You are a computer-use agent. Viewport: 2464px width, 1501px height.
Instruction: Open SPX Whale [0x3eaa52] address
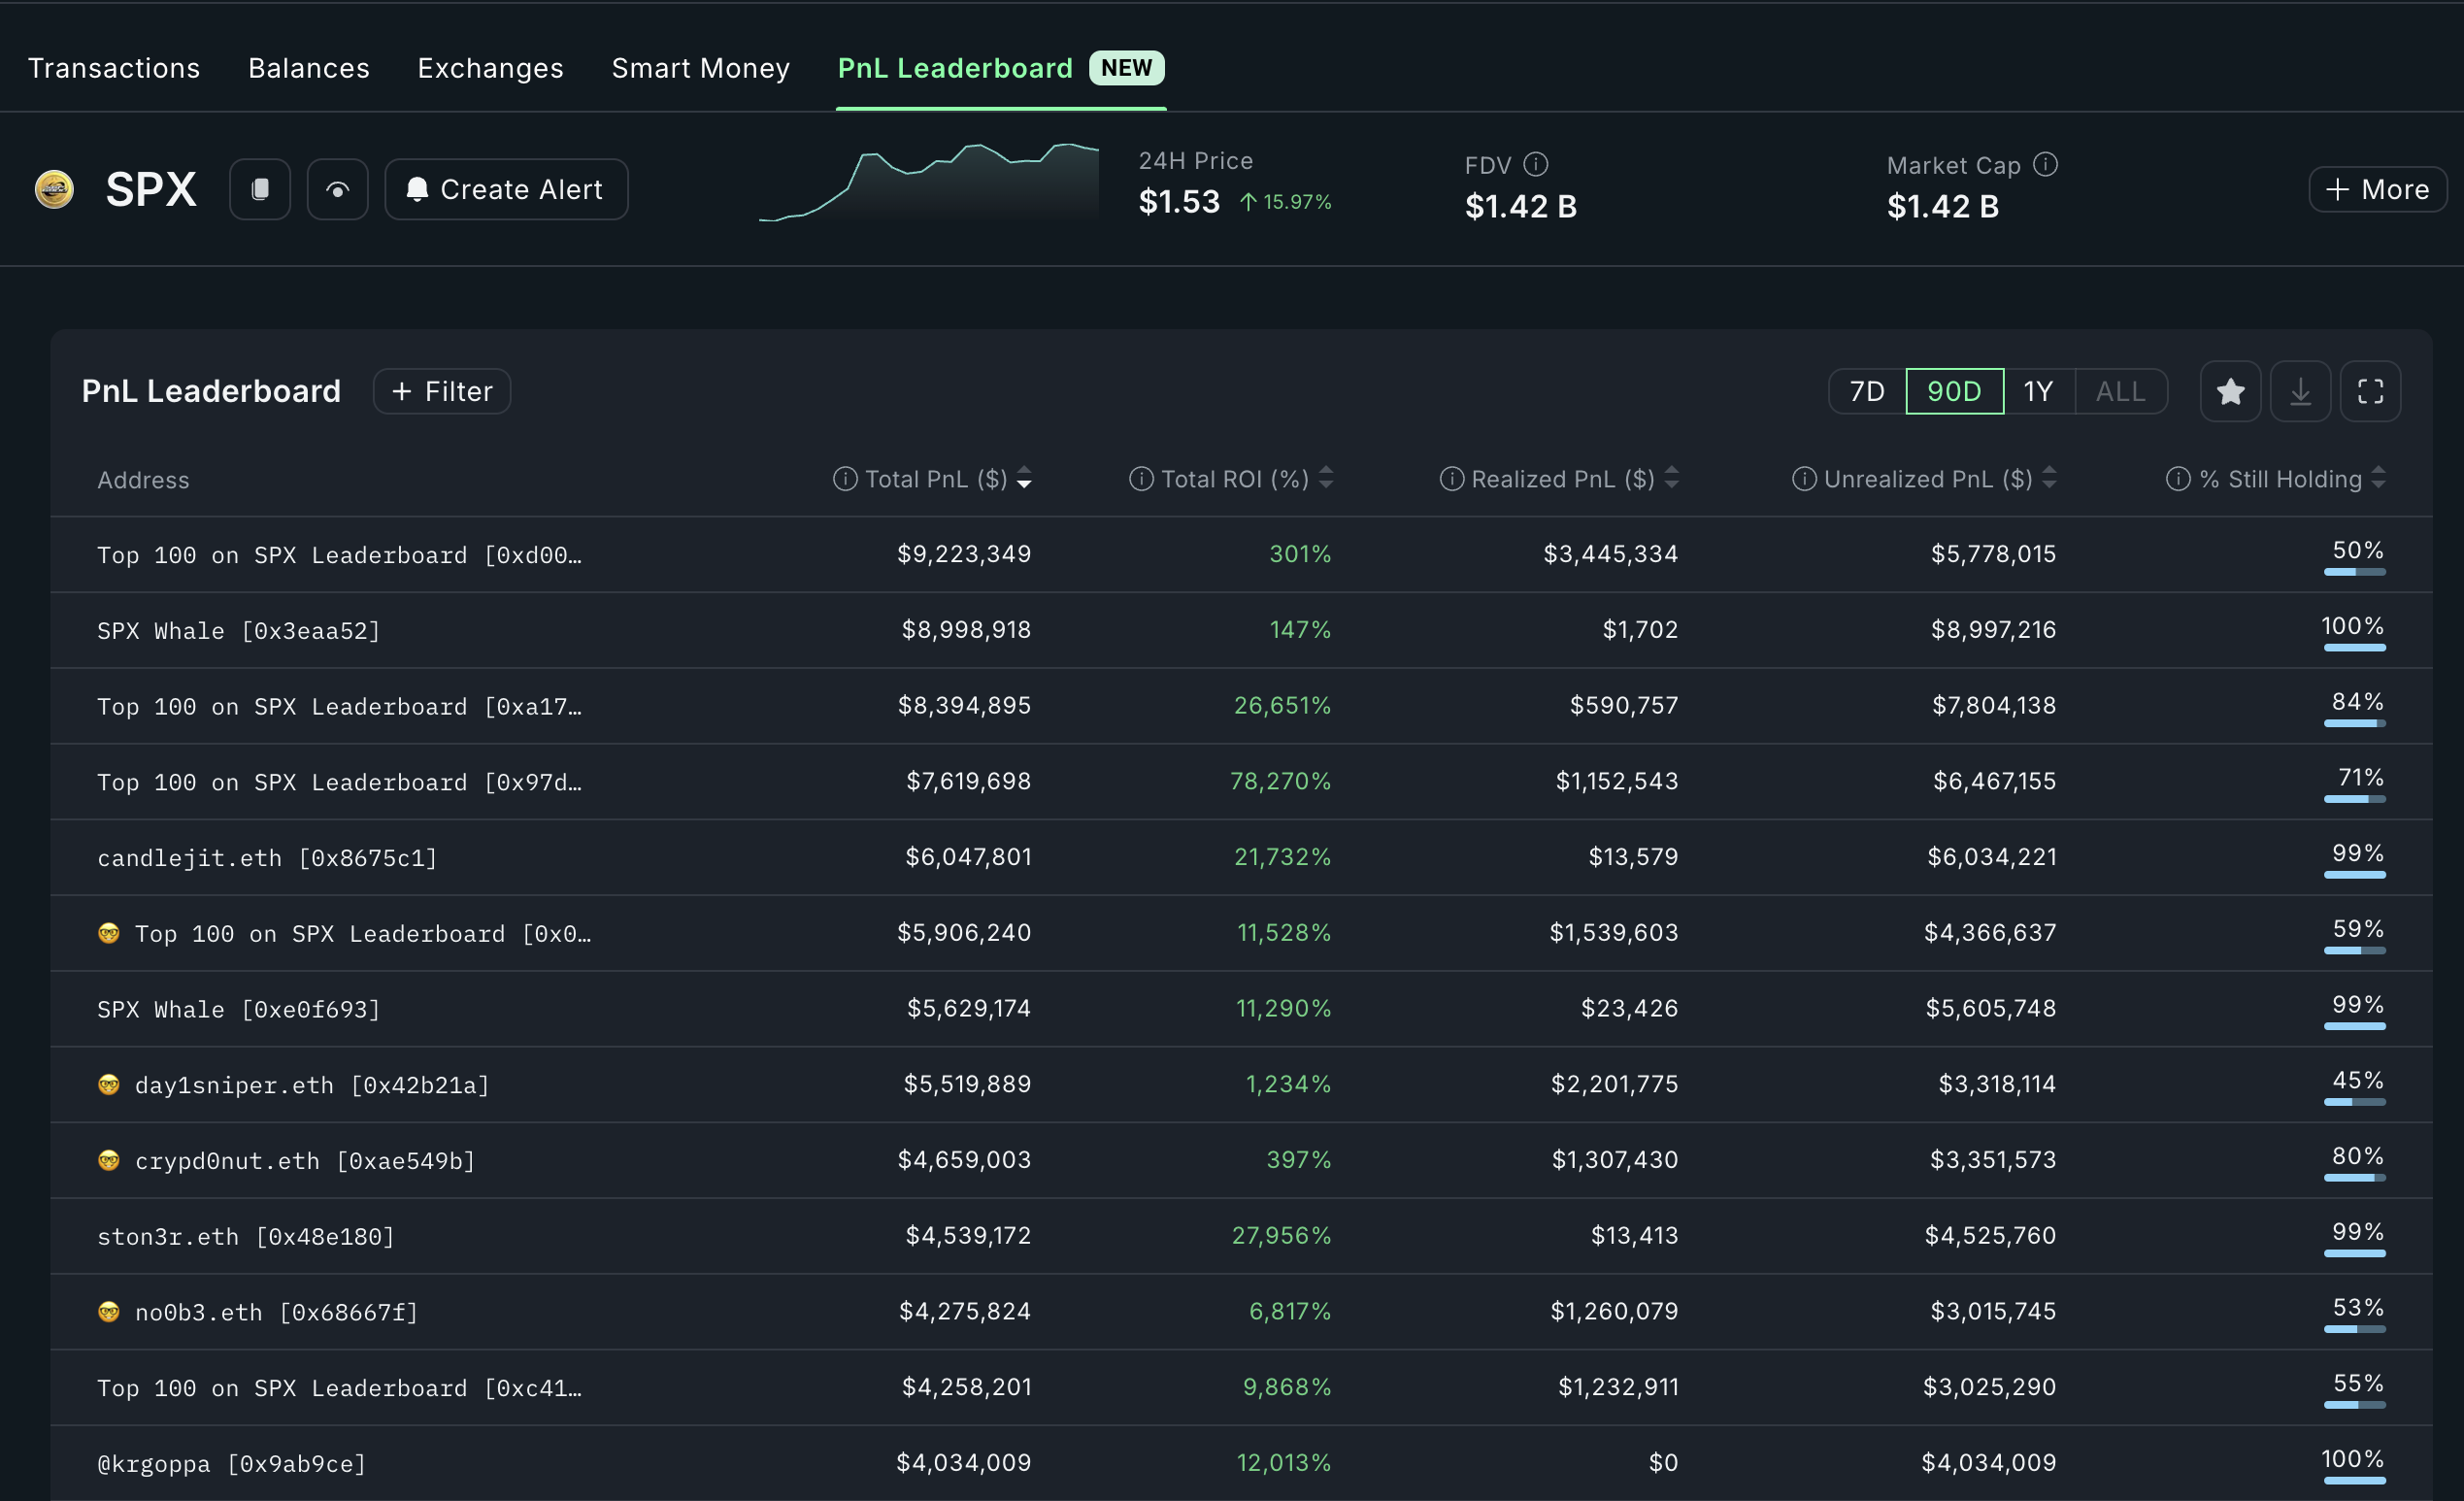pyautogui.click(x=239, y=631)
